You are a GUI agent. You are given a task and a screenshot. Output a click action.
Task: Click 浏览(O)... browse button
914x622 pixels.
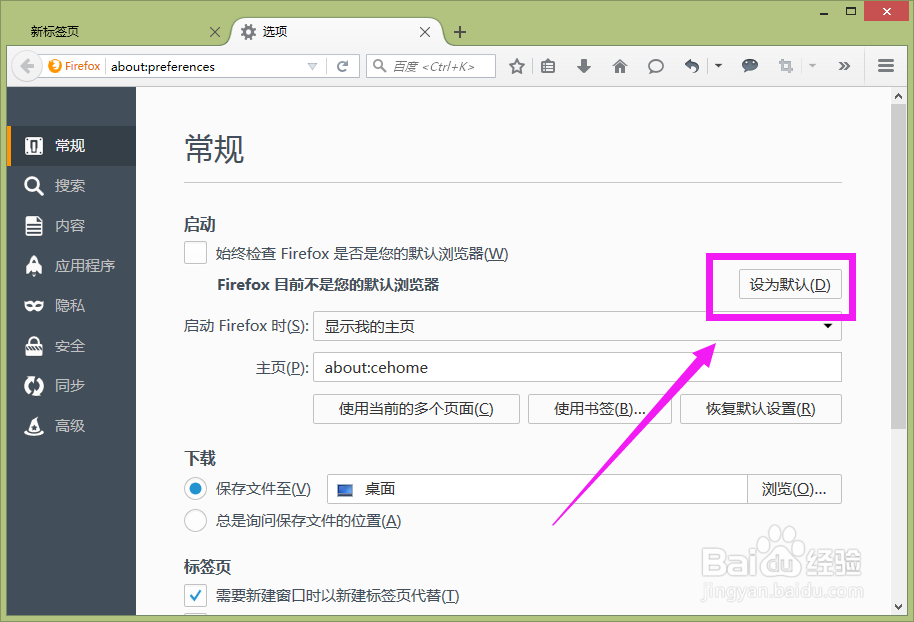[795, 489]
